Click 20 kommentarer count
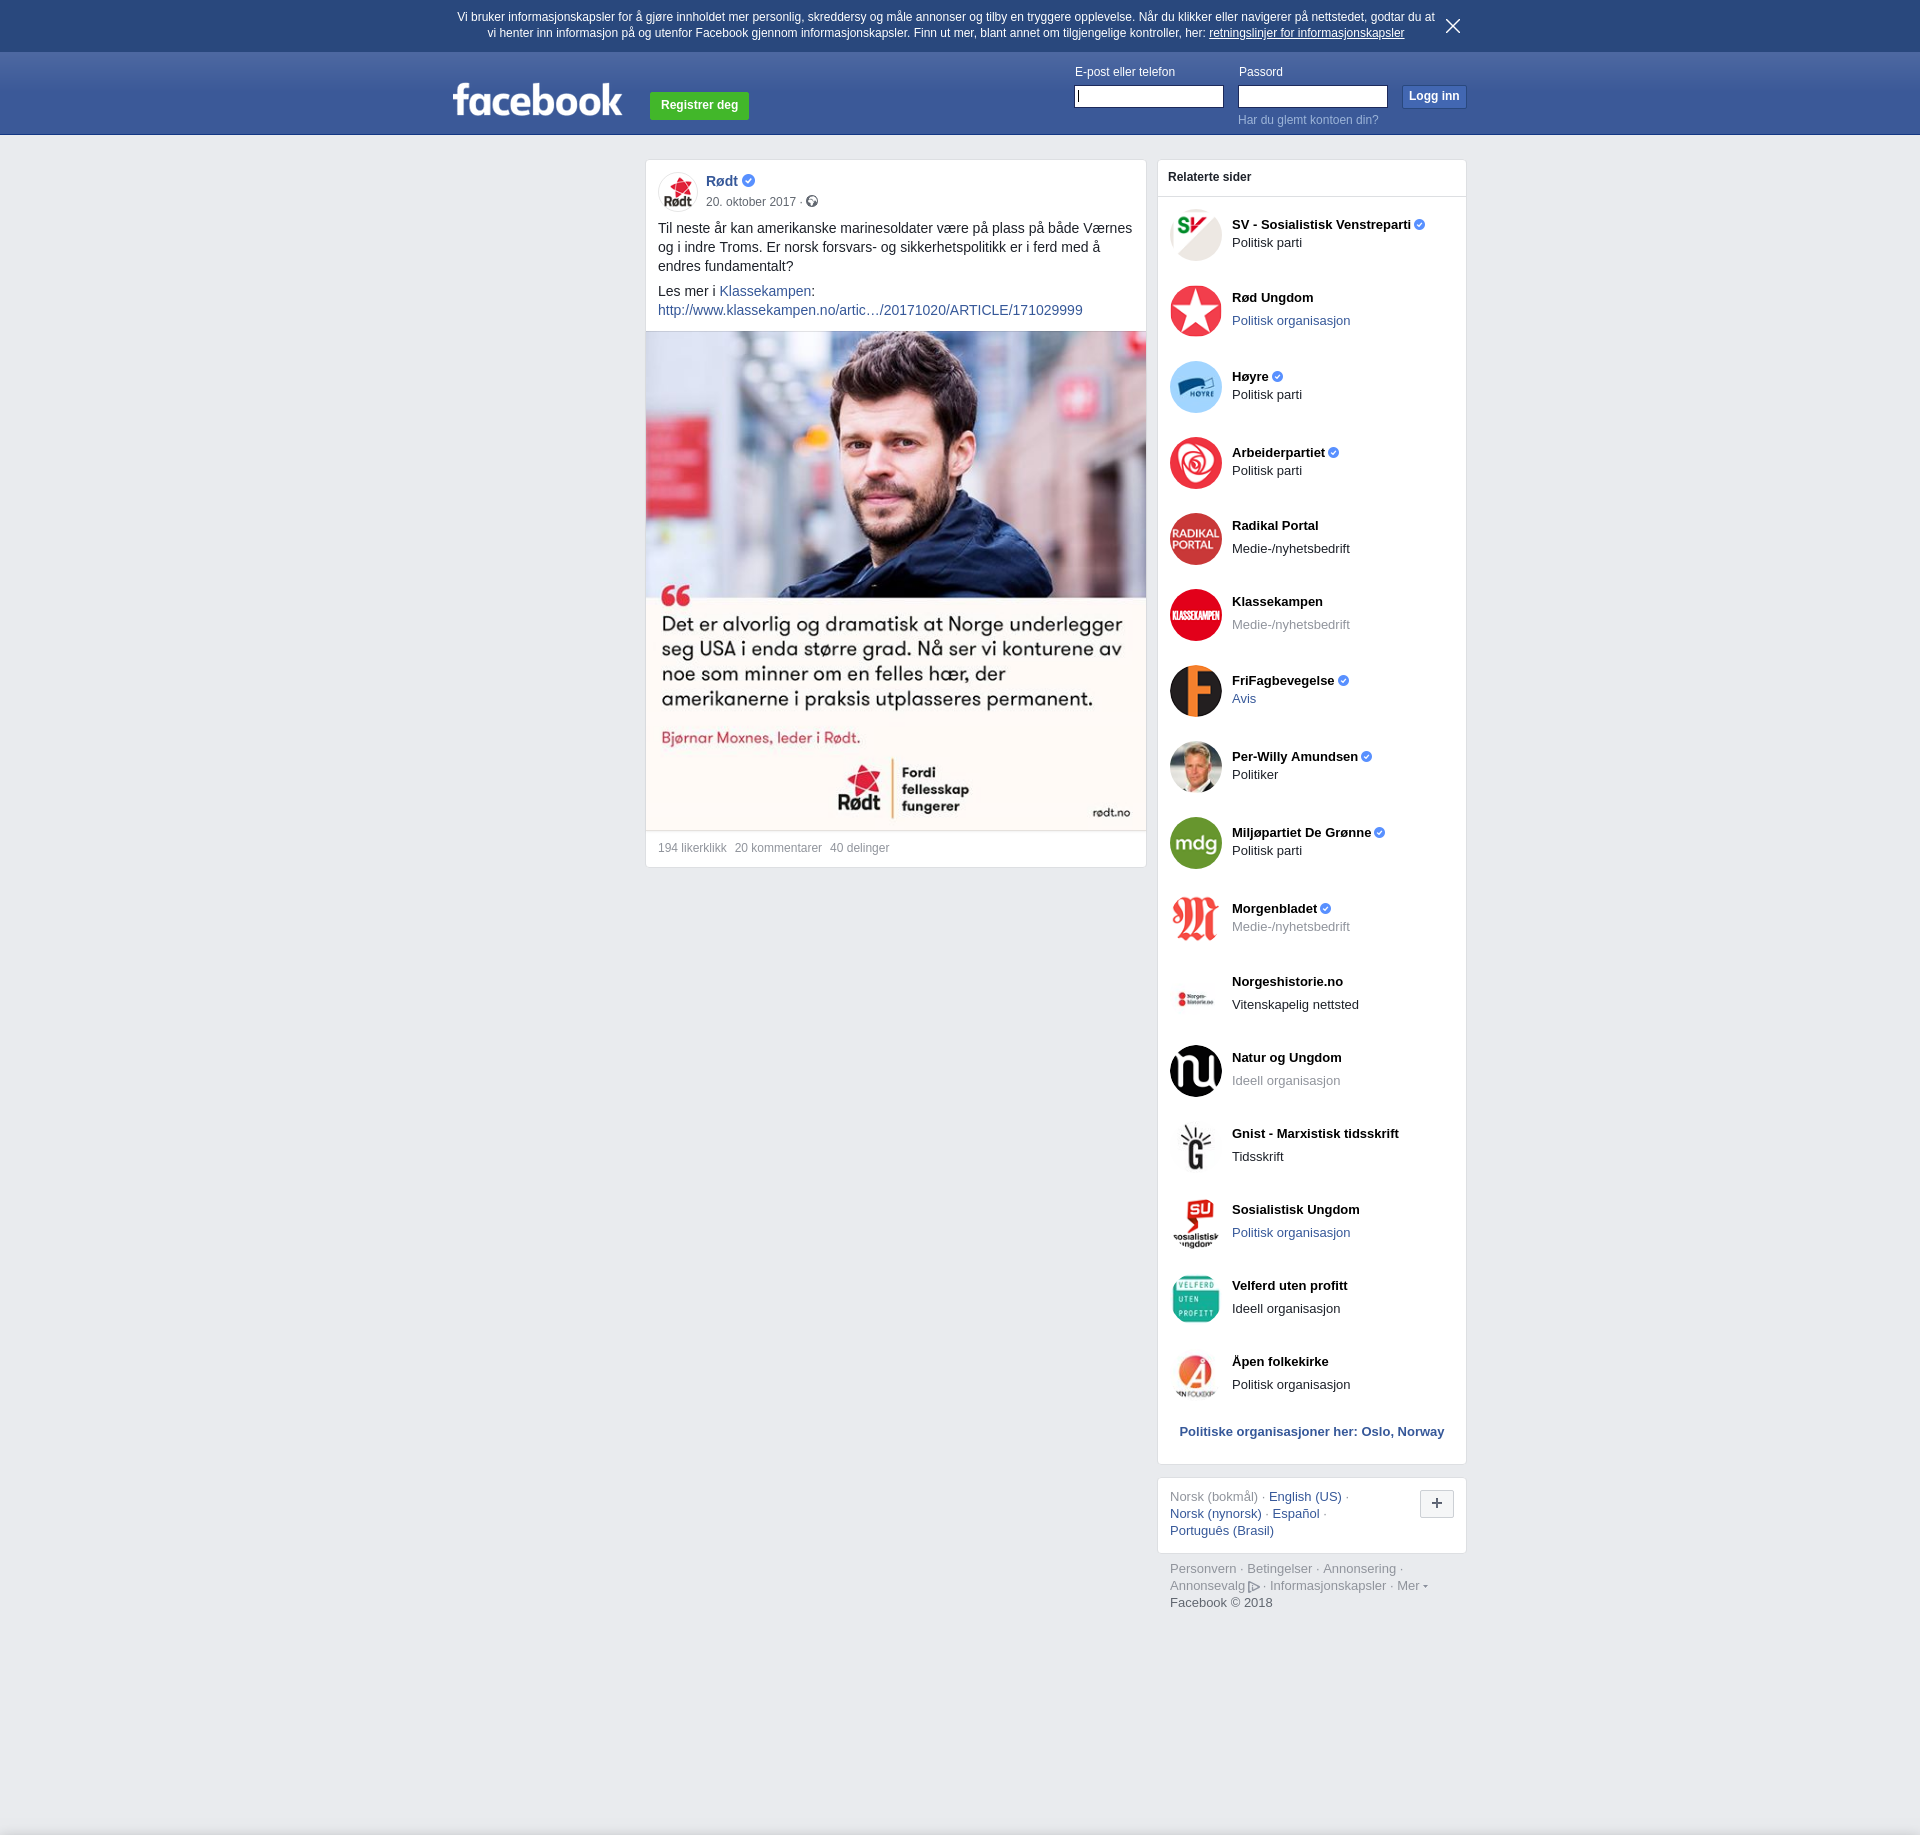Viewport: 1920px width, 1835px height. coord(778,848)
